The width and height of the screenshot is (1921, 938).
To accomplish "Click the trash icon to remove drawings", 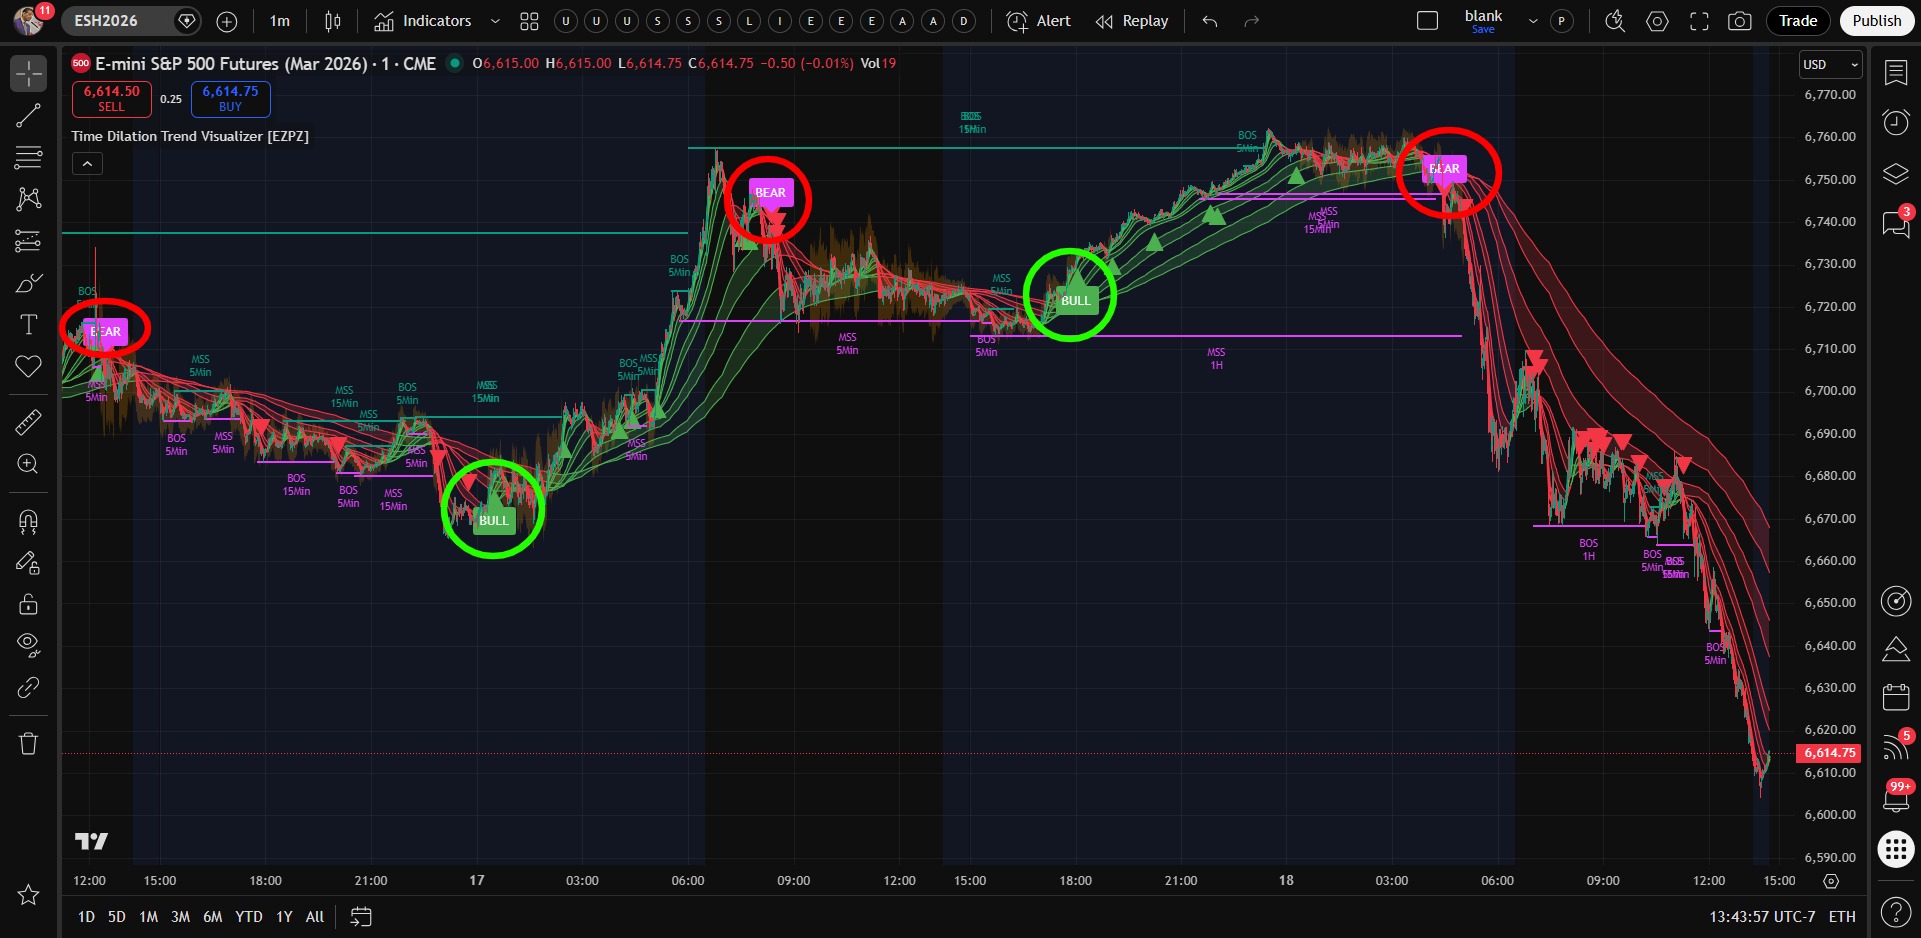I will (x=28, y=743).
